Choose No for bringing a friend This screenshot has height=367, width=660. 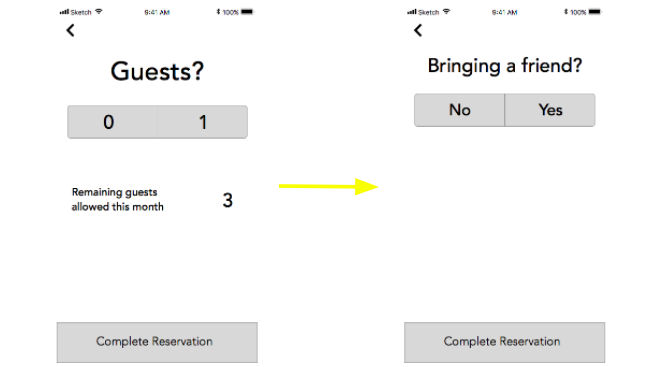tap(460, 110)
